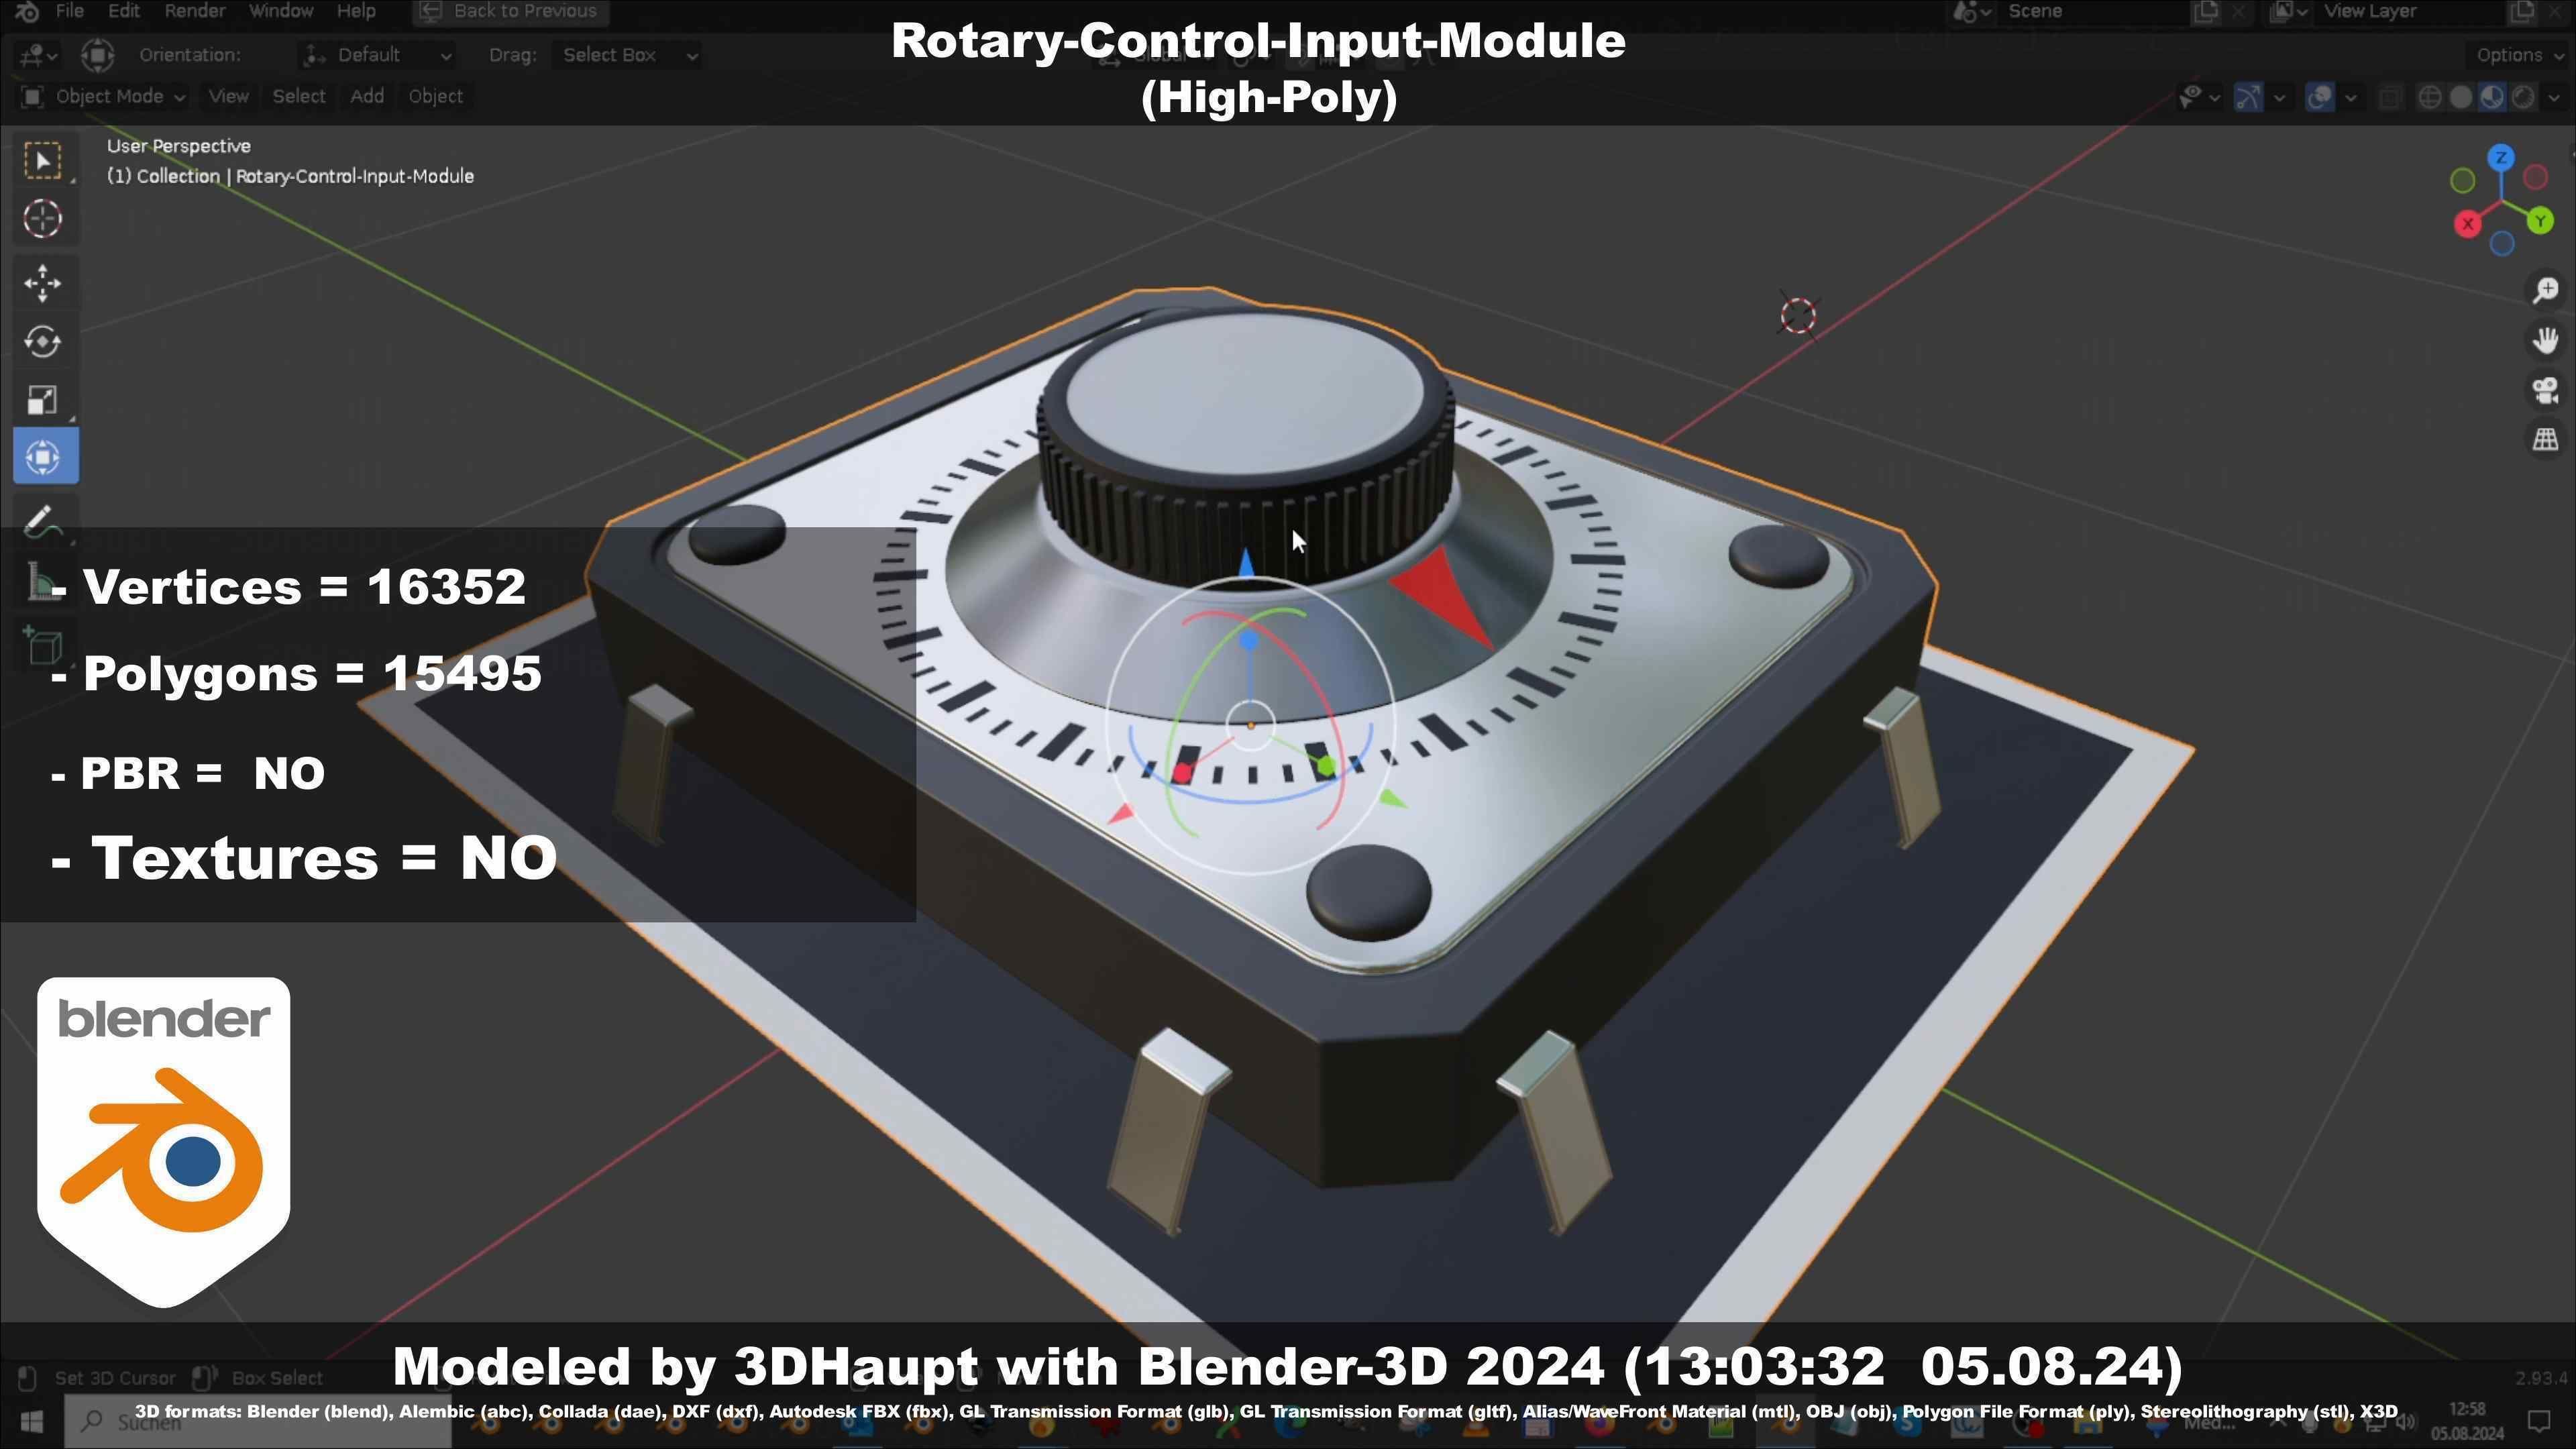
Task: Select the Scale tool
Action: point(43,400)
